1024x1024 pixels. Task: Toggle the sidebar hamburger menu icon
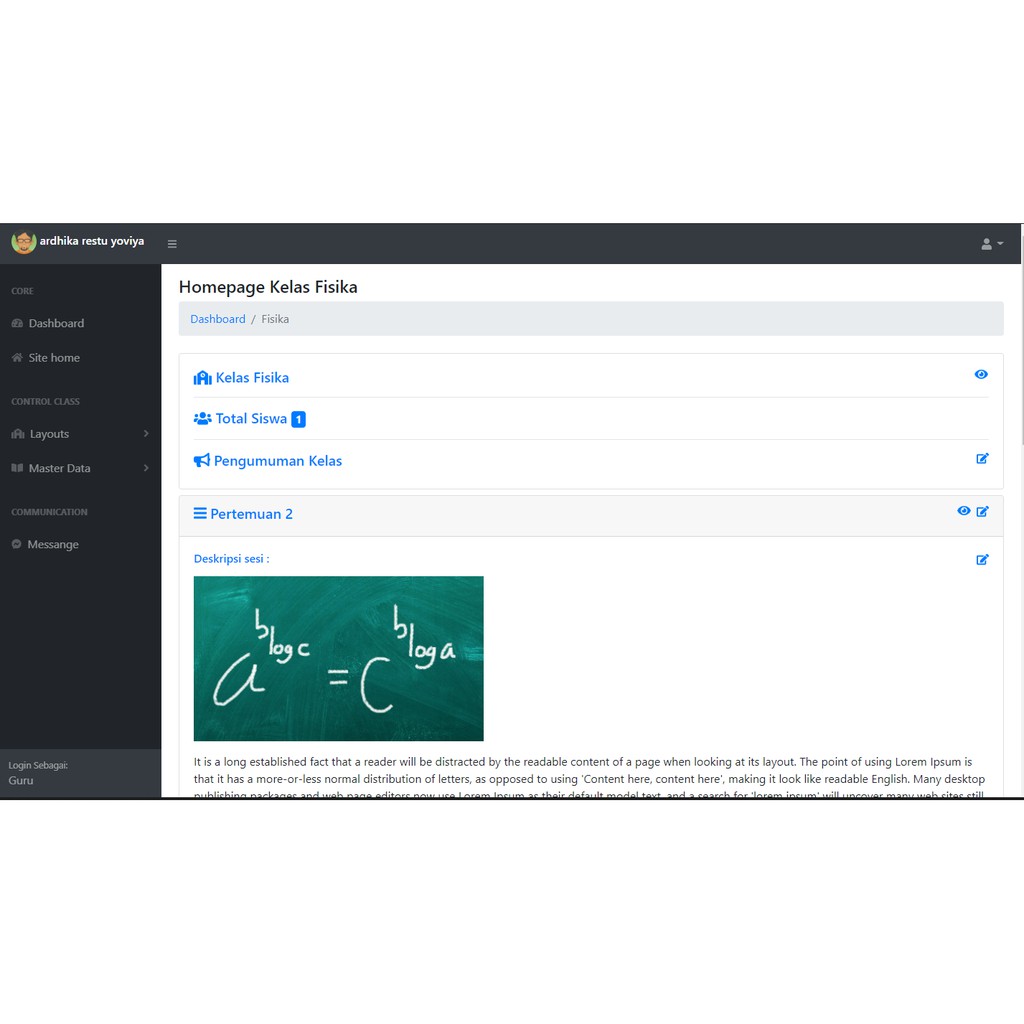click(x=172, y=244)
